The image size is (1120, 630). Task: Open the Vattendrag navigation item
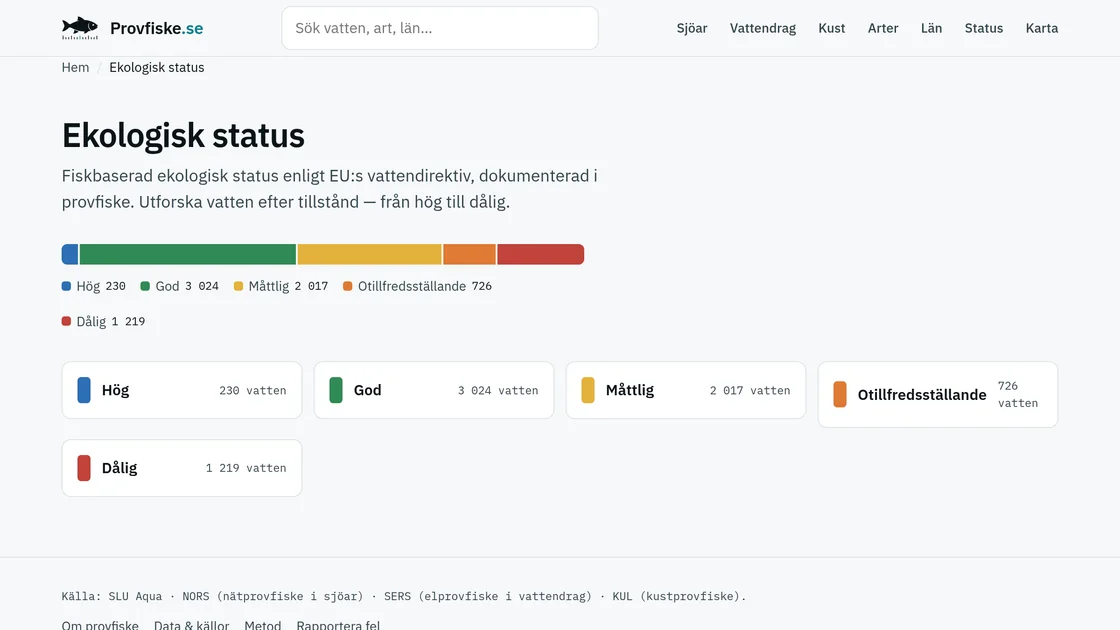(763, 28)
